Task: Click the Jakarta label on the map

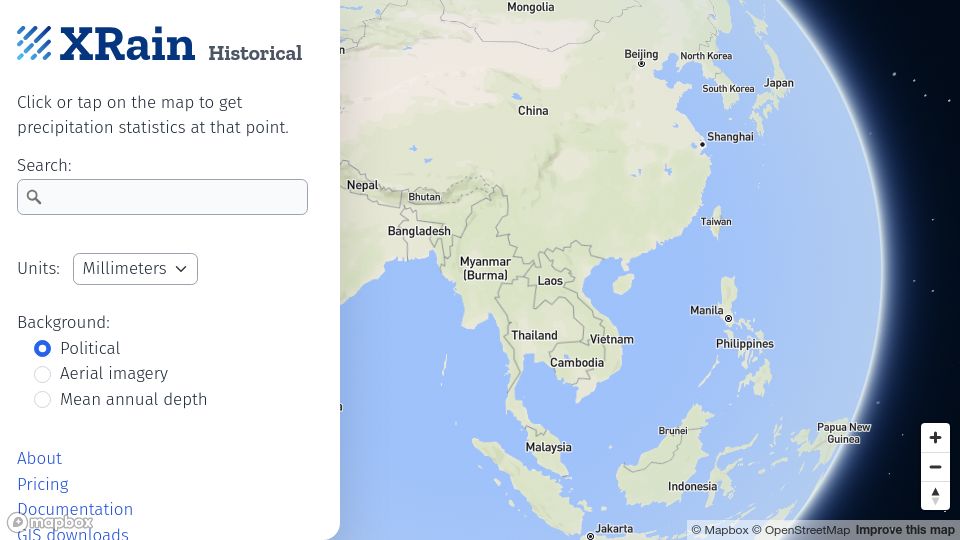Action: tap(613, 529)
